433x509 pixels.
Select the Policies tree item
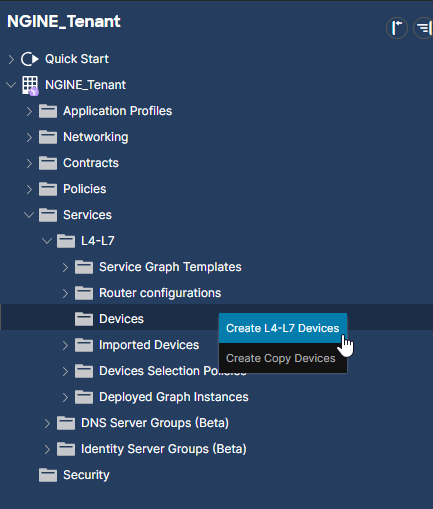coord(85,189)
